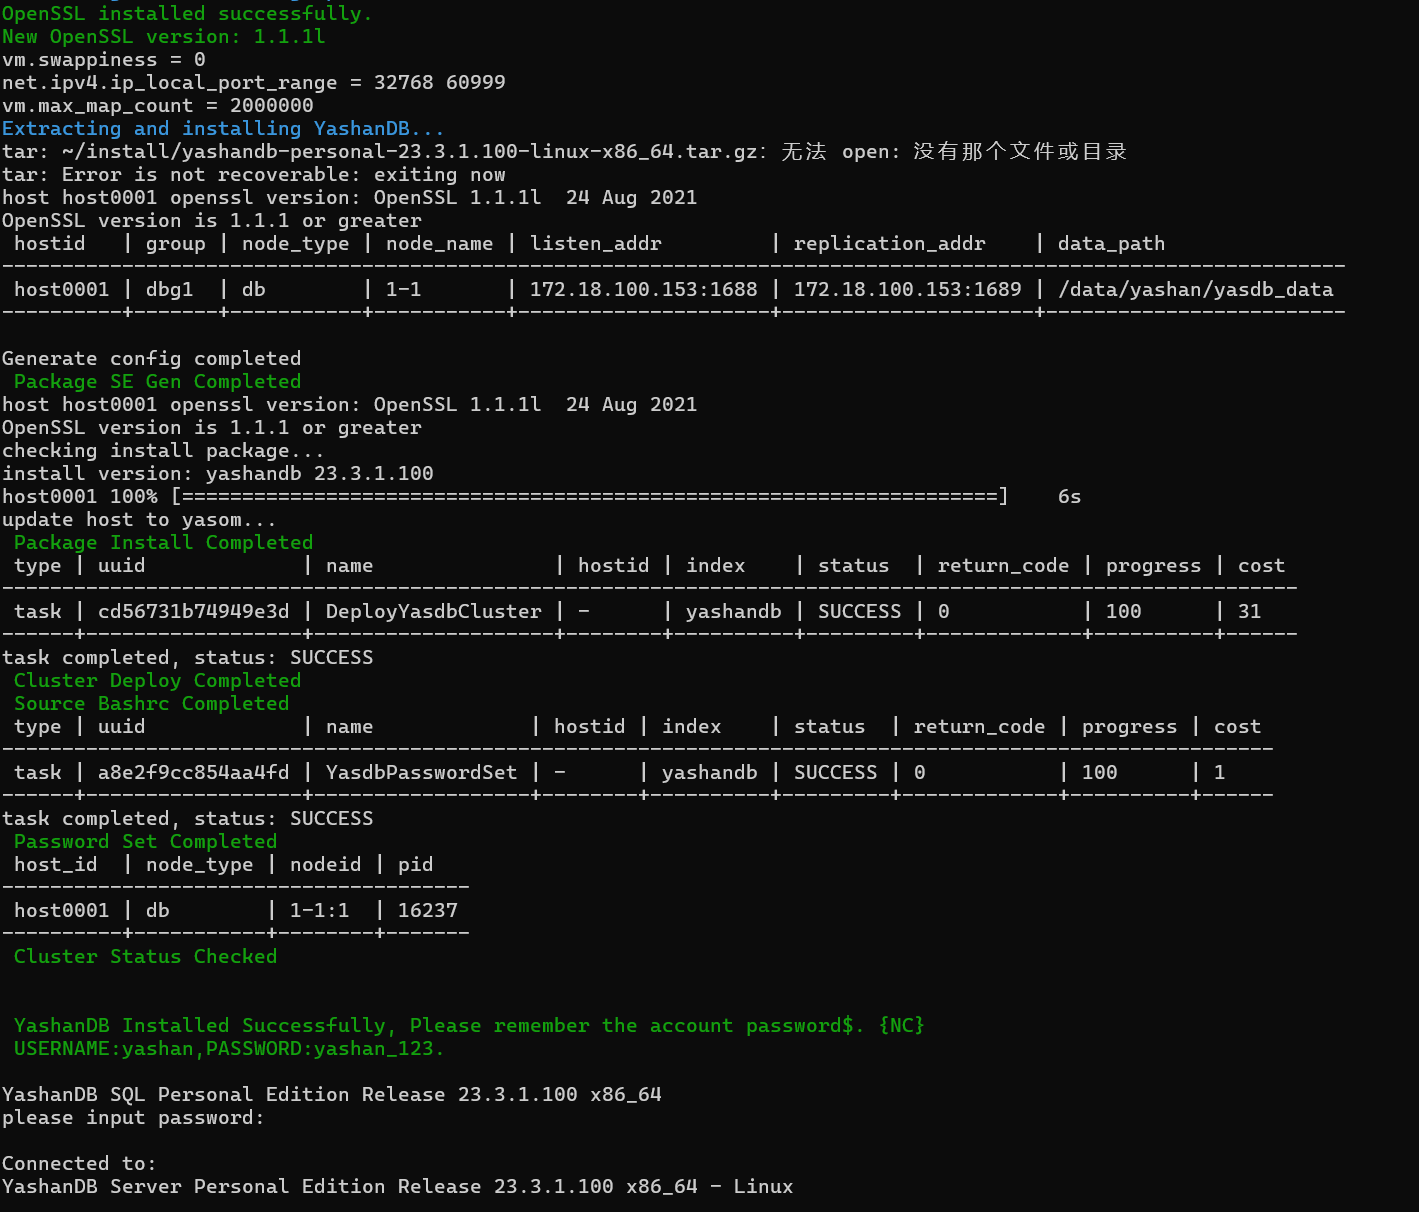Image resolution: width=1419 pixels, height=1212 pixels.
Task: Click the "Generate config completed" line
Action: [x=152, y=359]
